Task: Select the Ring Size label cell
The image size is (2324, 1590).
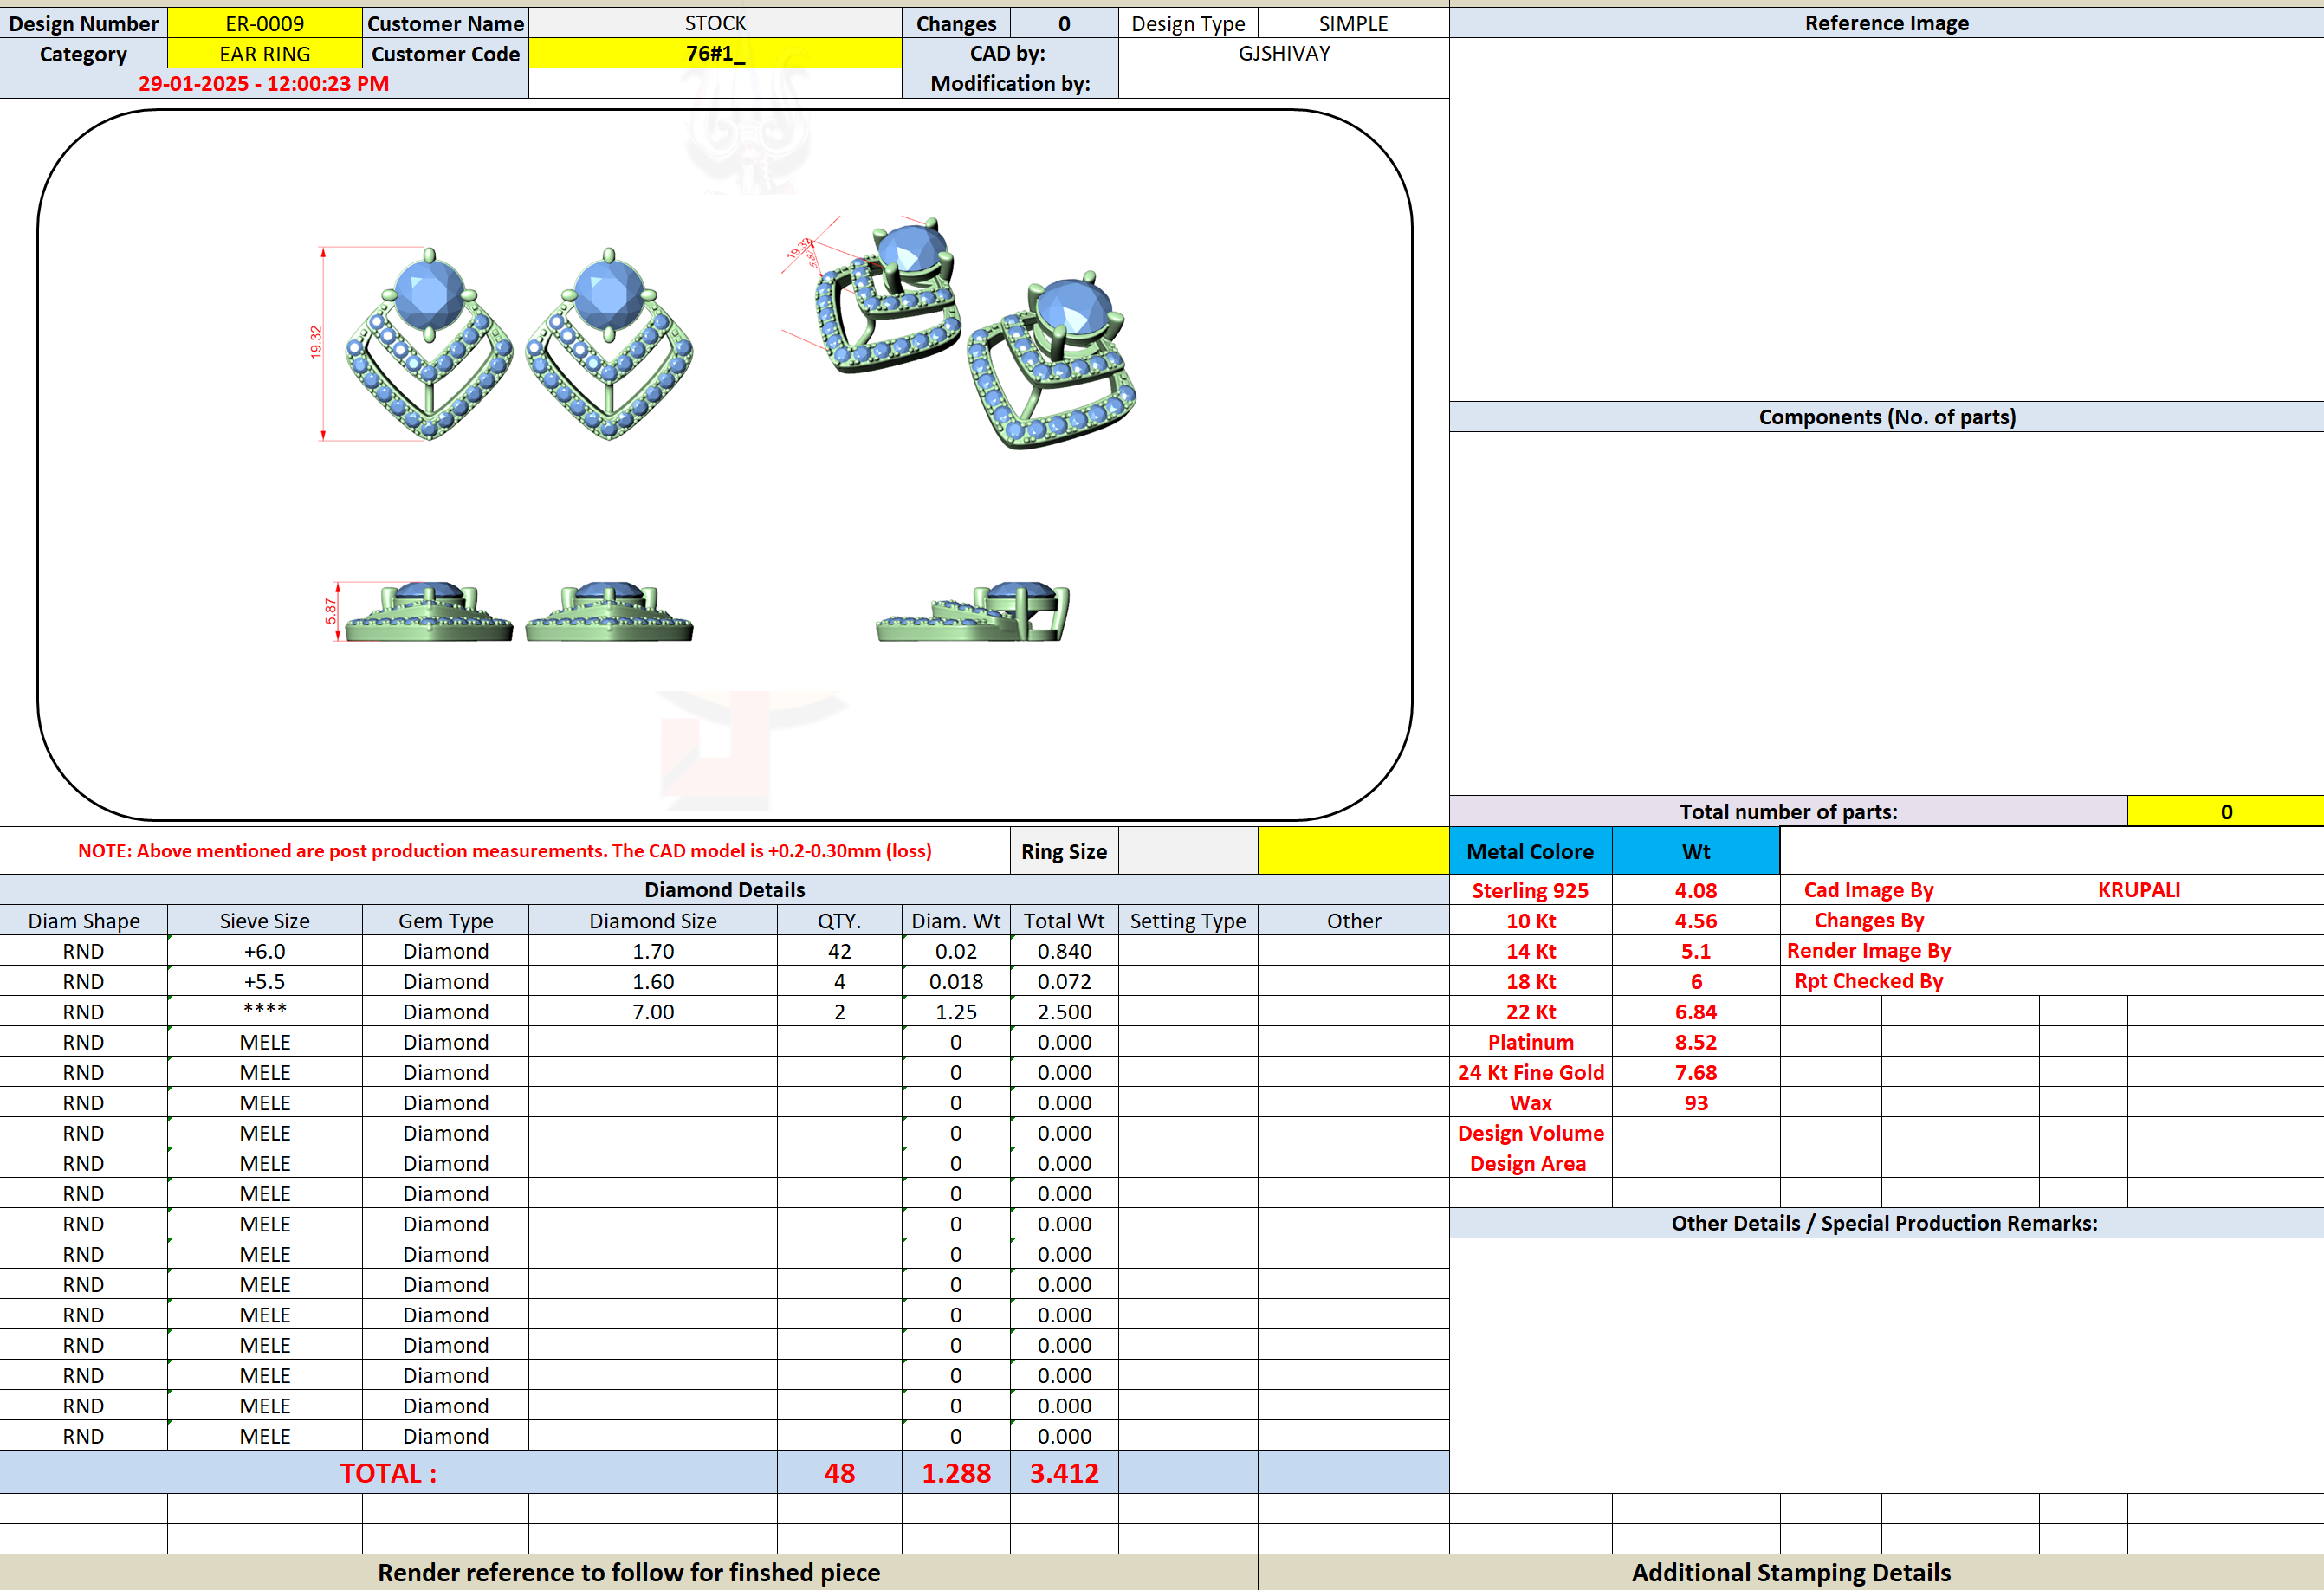Action: click(1064, 851)
